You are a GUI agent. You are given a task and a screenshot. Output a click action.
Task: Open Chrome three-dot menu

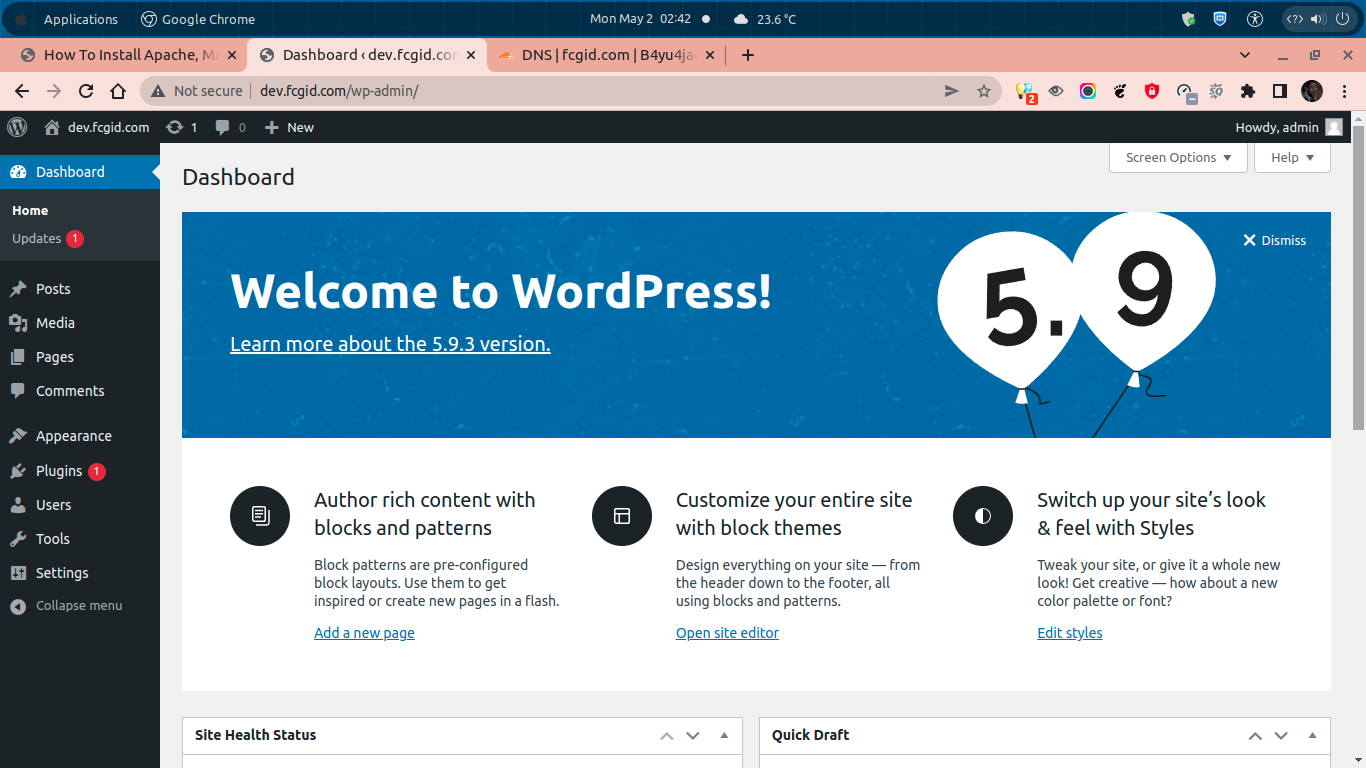[x=1344, y=91]
